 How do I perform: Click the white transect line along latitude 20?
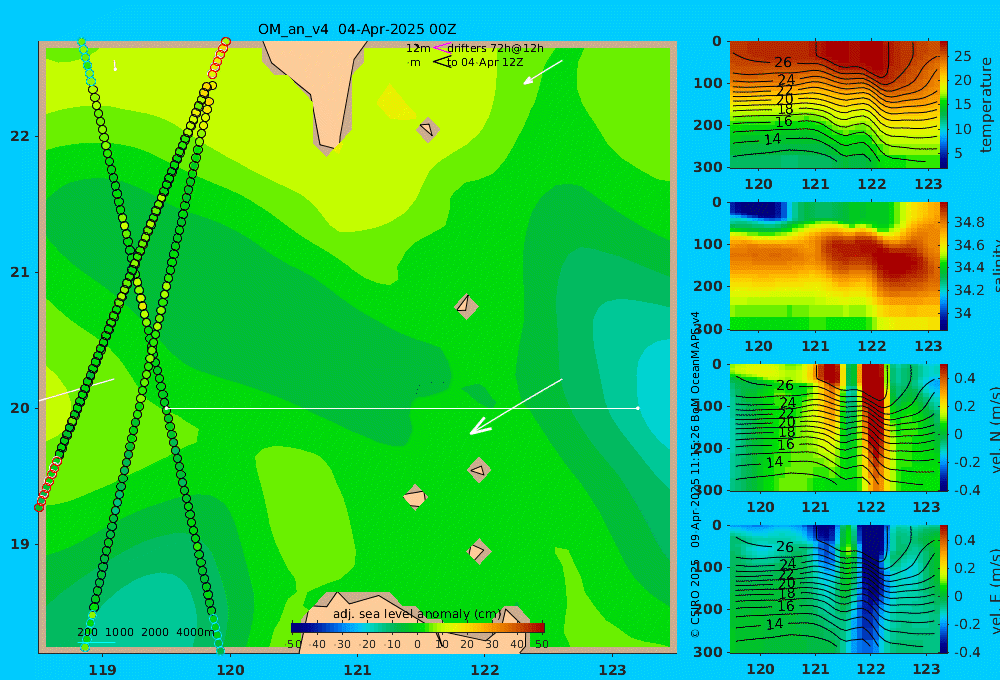tap(402, 408)
